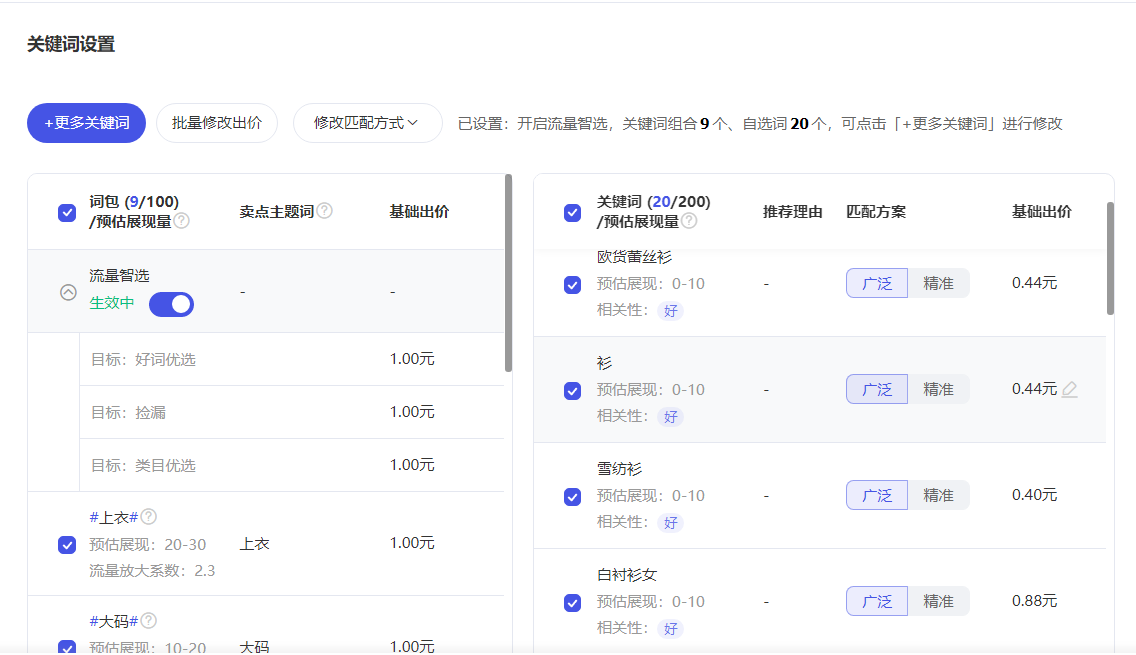
Task: Select 精准 match for 衫
Action: pos(938,390)
